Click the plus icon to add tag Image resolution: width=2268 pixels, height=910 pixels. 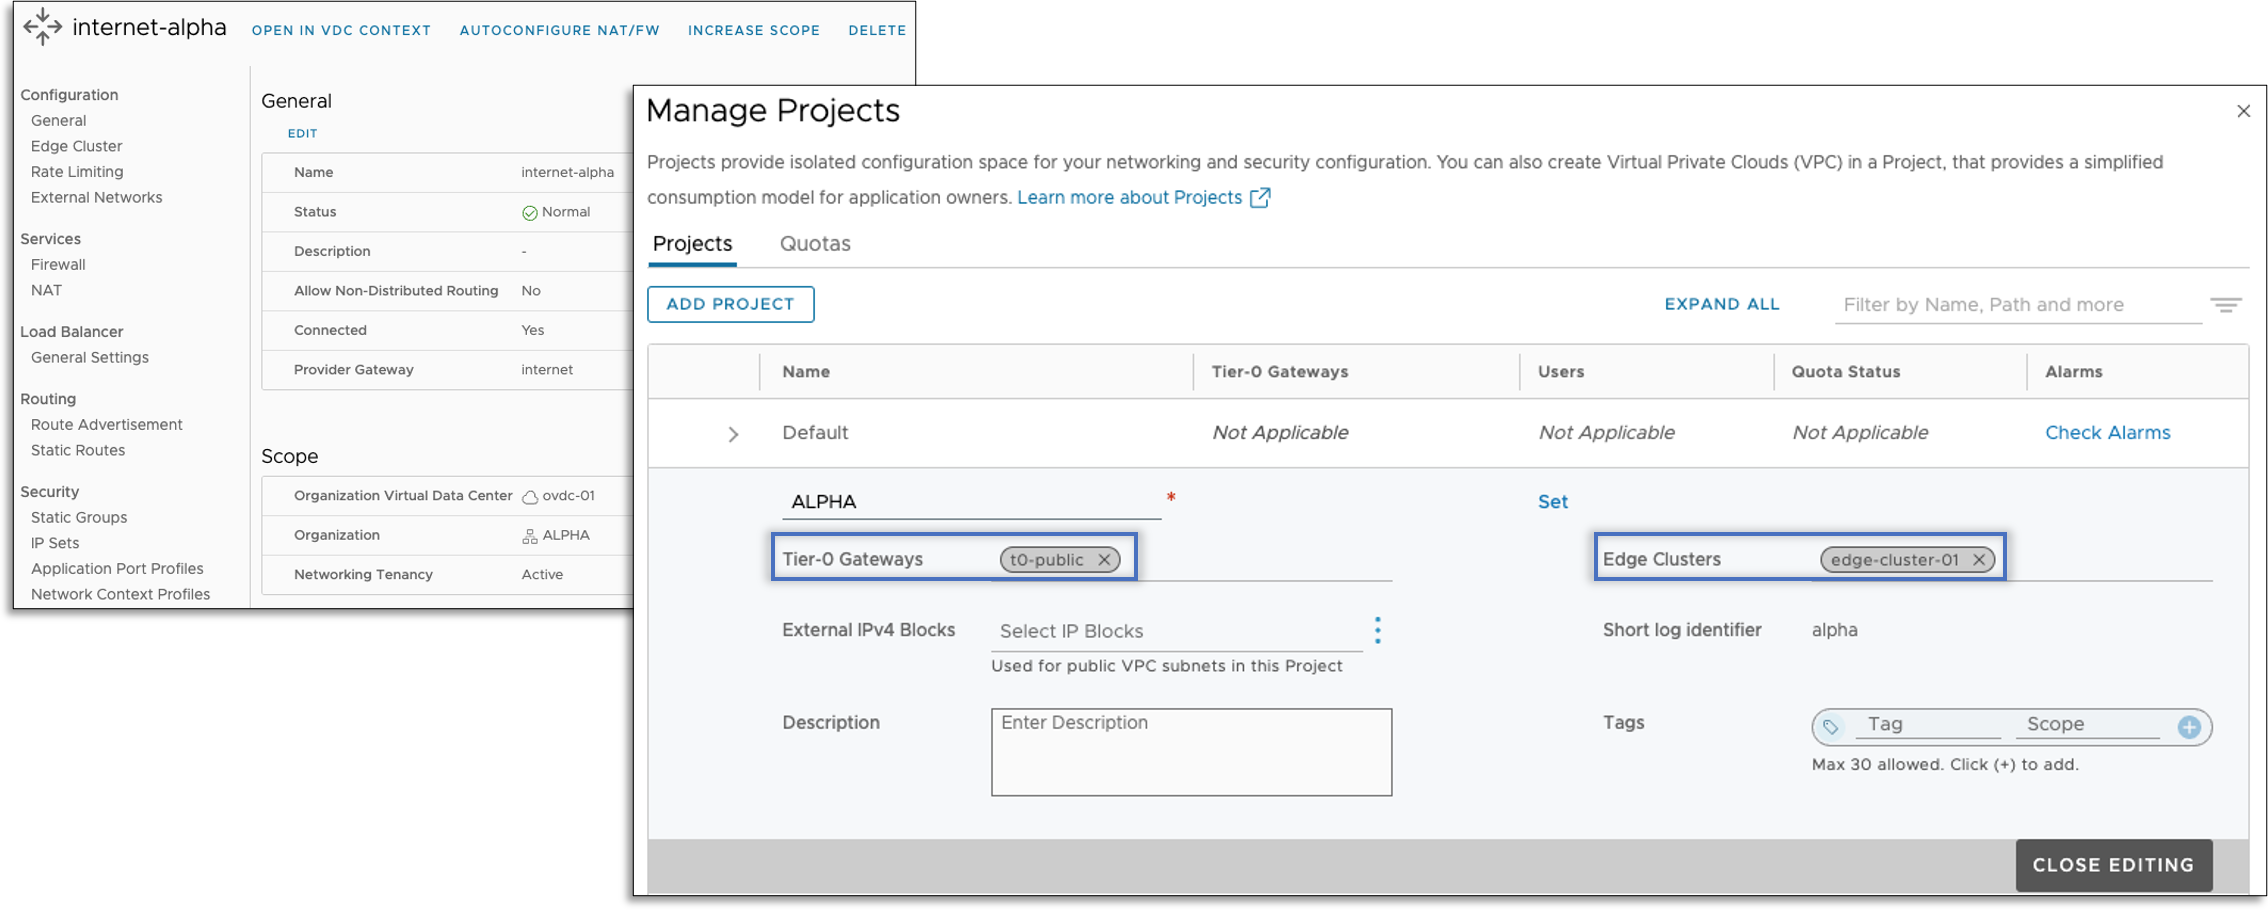tap(2189, 727)
